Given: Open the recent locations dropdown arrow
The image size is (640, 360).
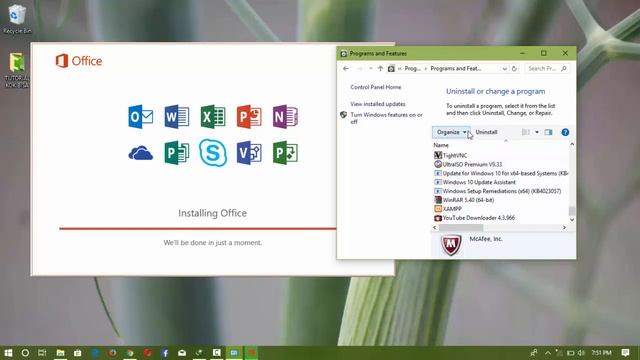Looking at the screenshot, I should [370, 69].
